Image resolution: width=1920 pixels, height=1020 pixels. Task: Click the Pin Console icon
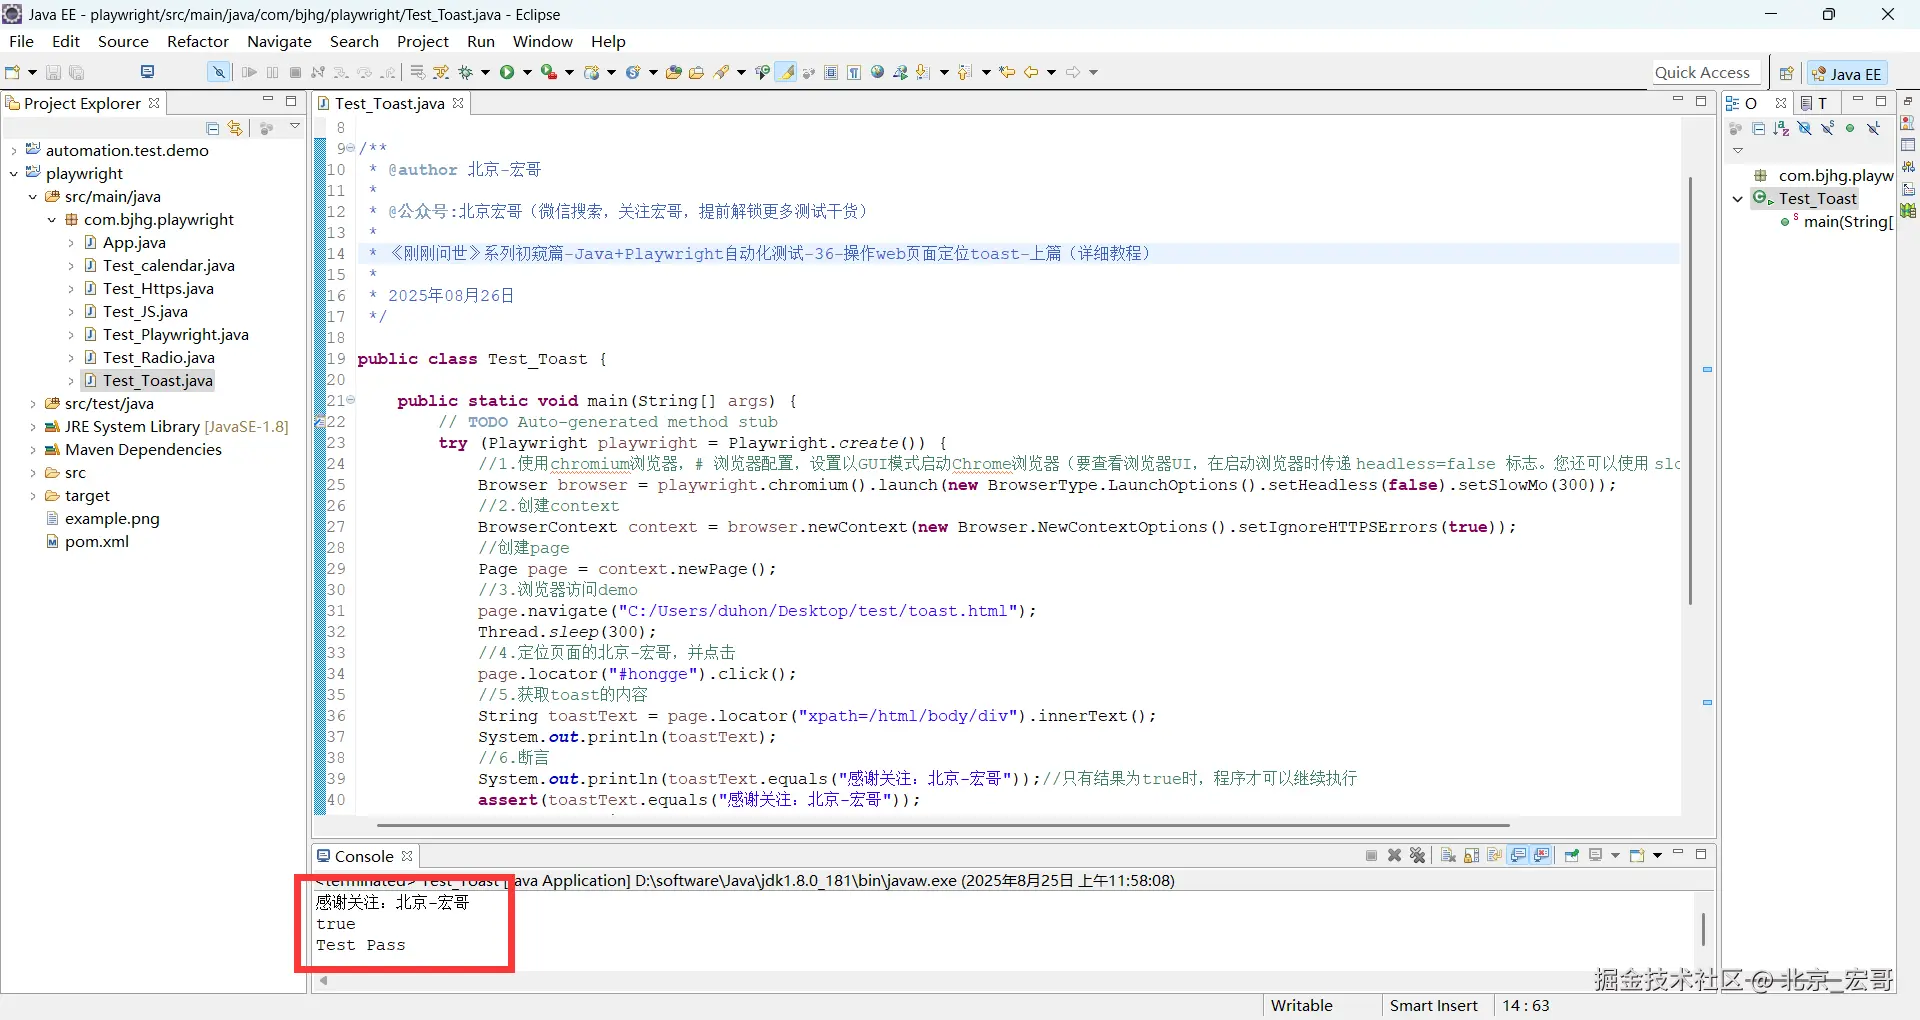1572,856
